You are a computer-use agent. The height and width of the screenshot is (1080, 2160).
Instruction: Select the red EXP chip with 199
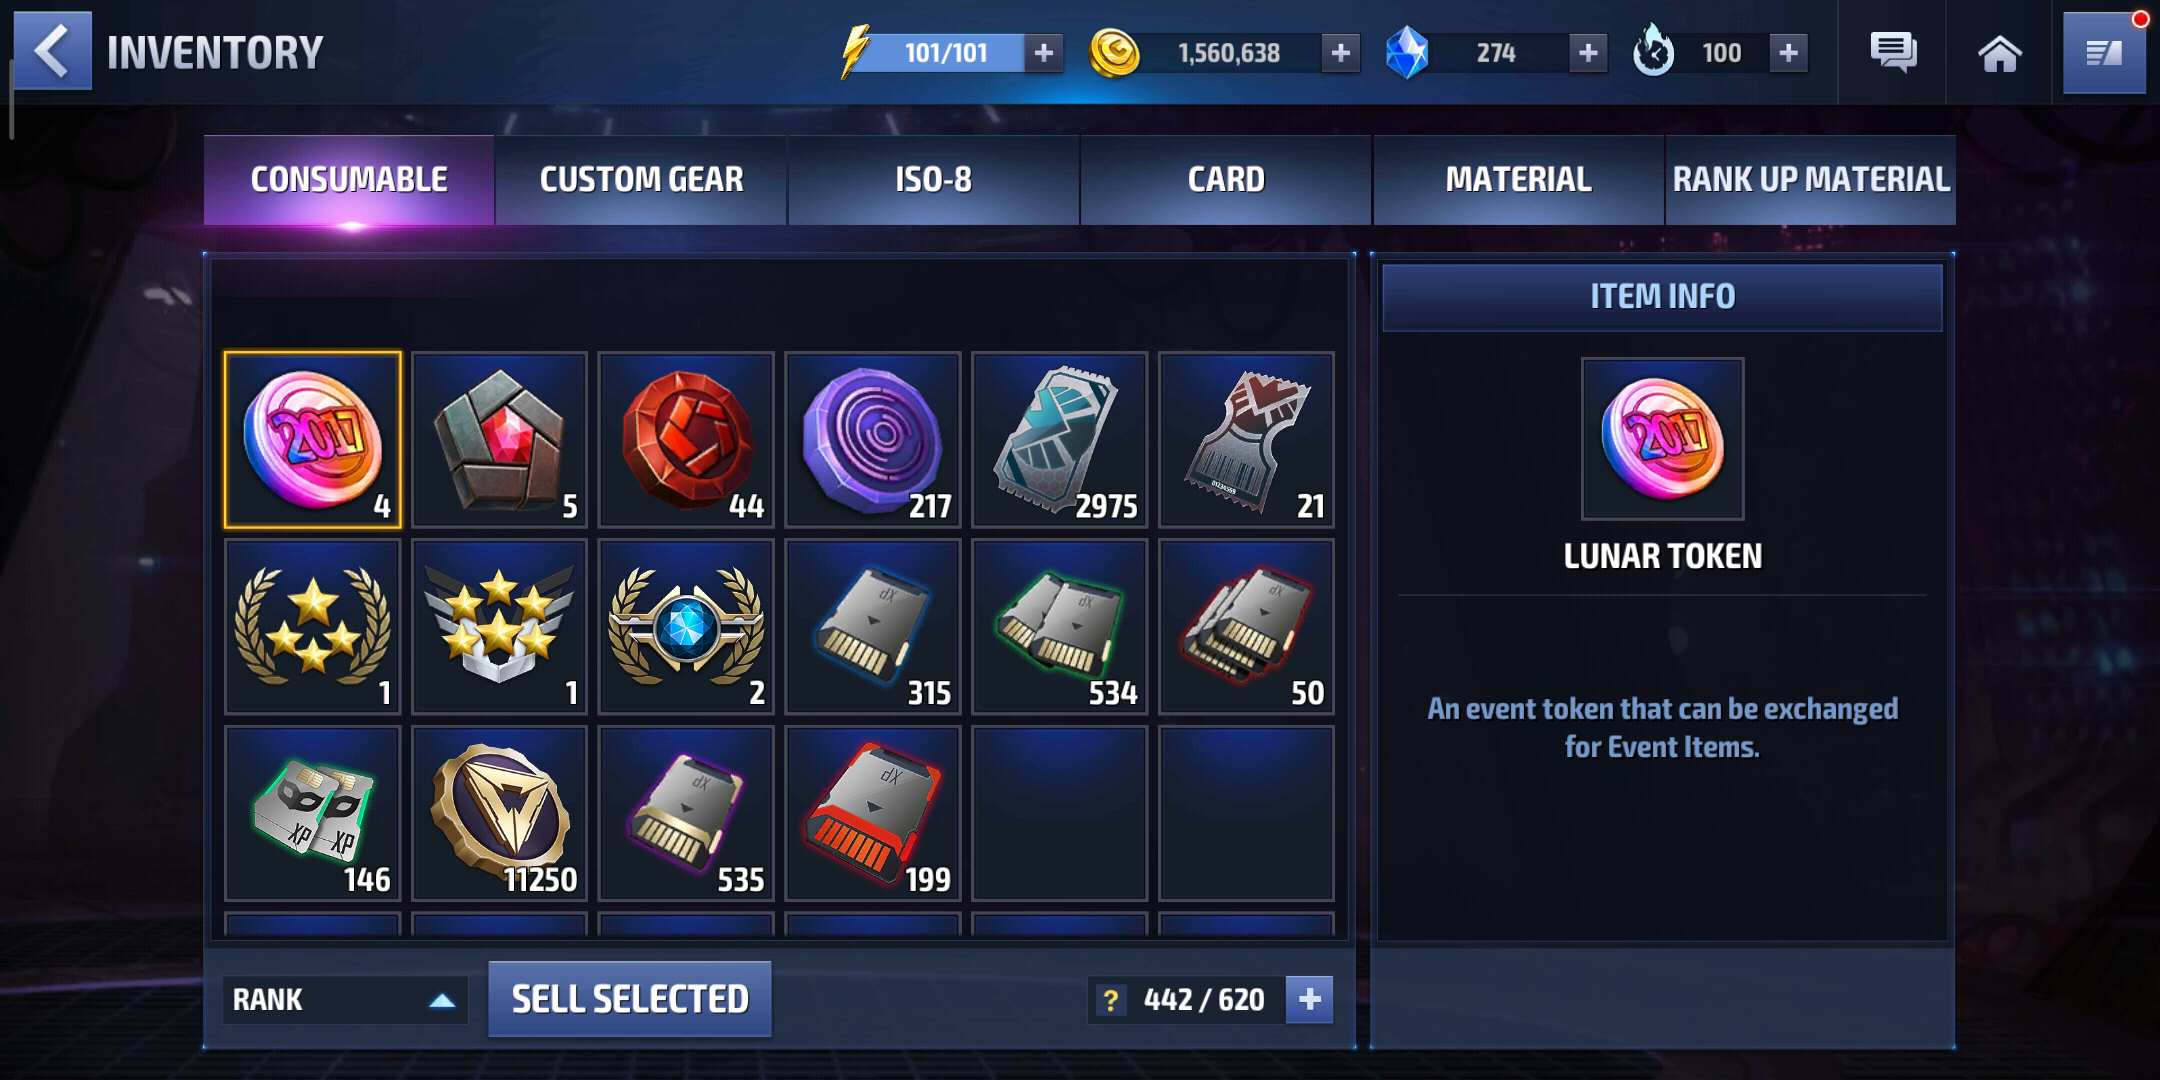pyautogui.click(x=873, y=814)
